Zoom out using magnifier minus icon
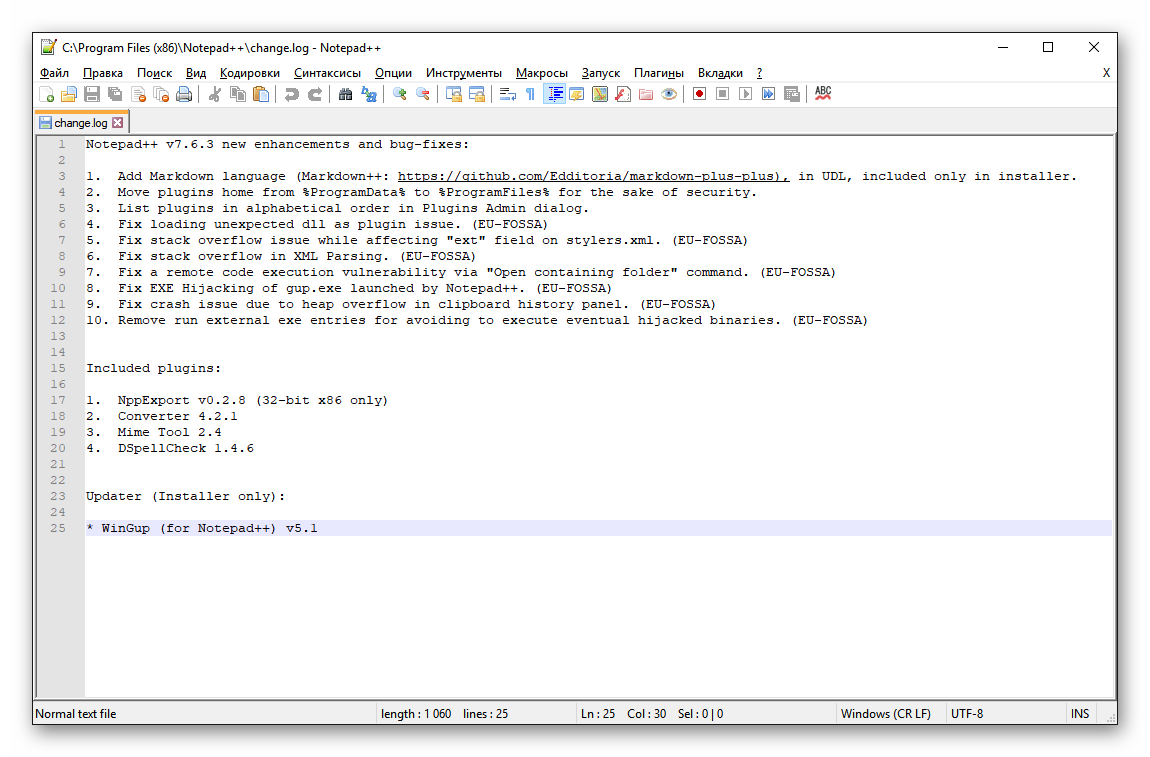Viewport: 1150px width, 757px height. click(422, 94)
